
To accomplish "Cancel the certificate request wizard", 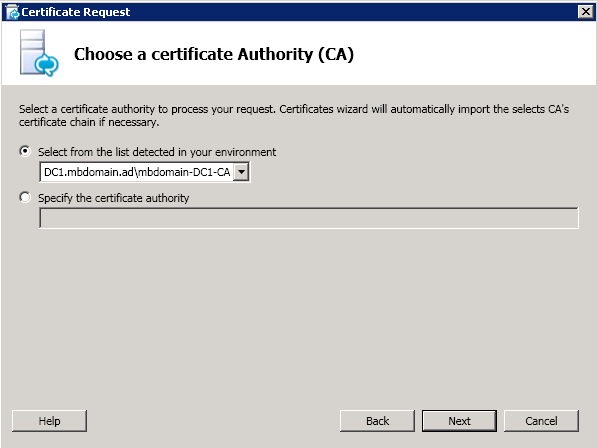I will tap(541, 421).
